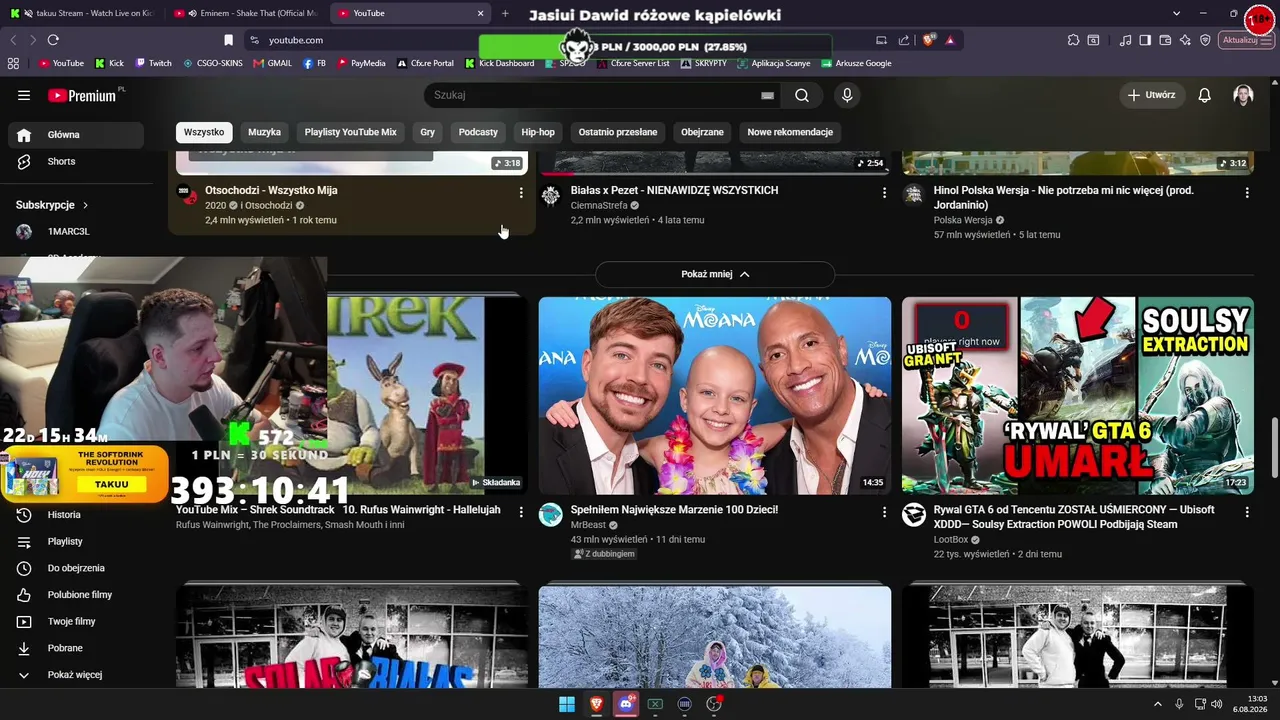Select the Obejrzane filter chip
Screen dimensions: 1280x720
click(x=702, y=132)
